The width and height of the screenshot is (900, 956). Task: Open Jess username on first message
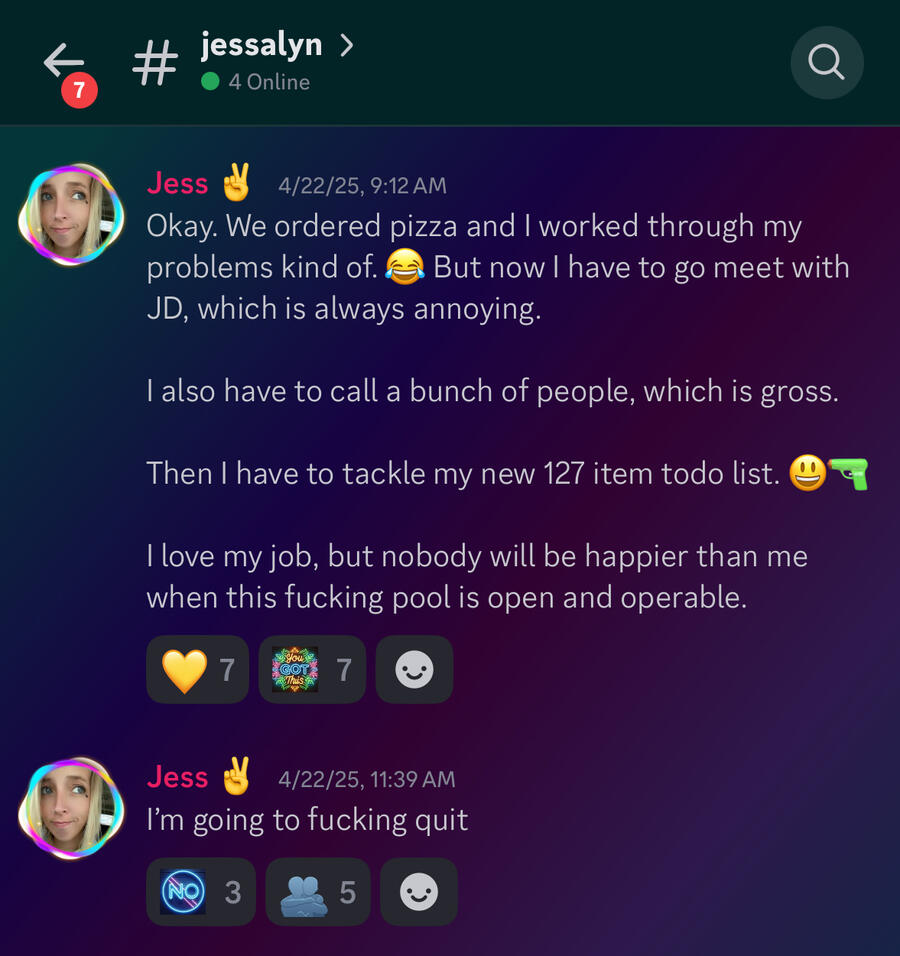click(x=177, y=183)
